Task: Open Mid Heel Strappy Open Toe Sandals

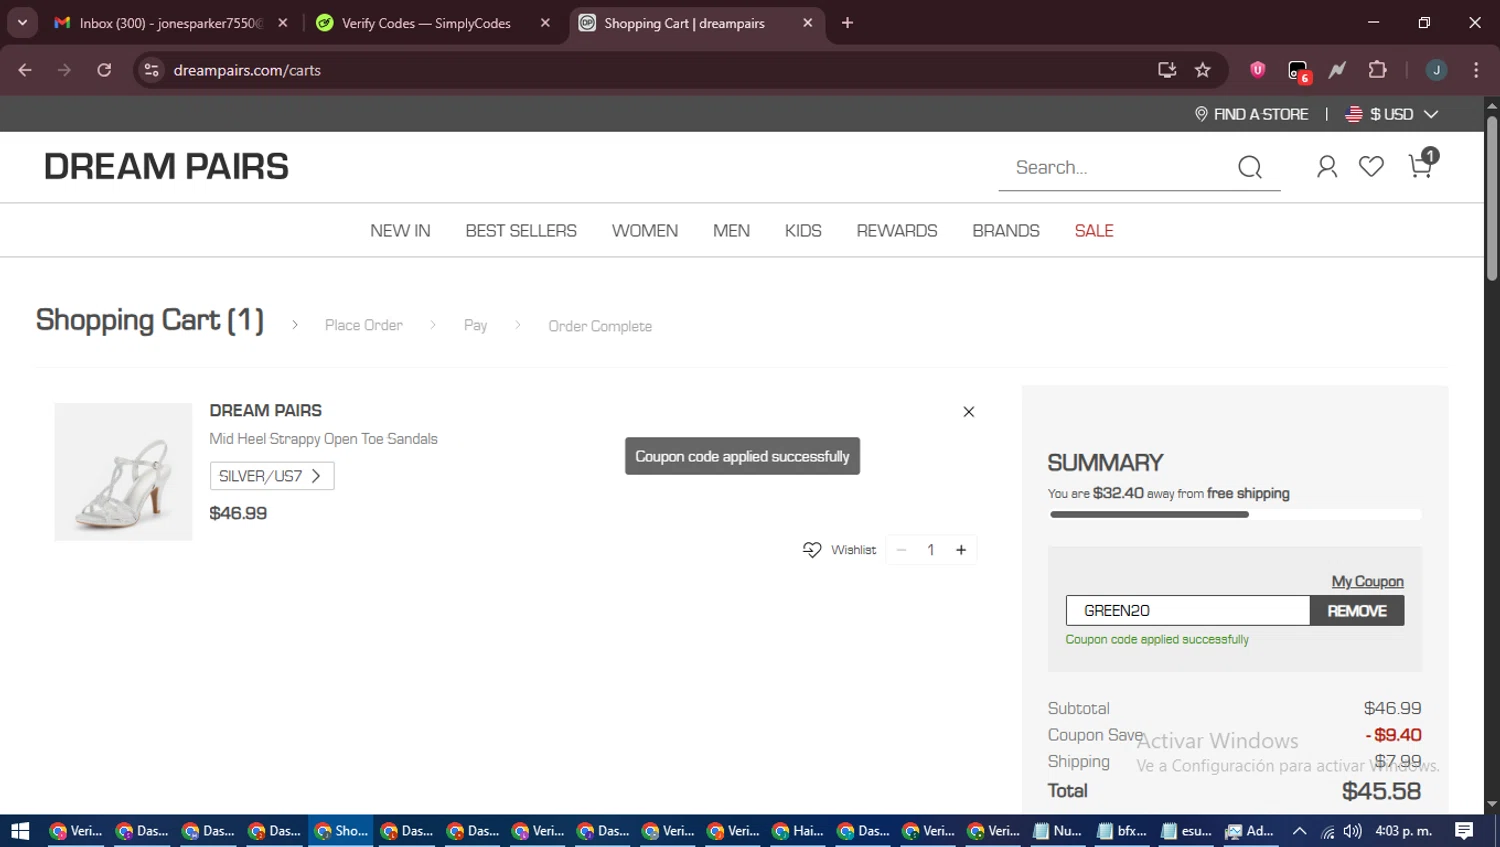Action: (x=323, y=439)
